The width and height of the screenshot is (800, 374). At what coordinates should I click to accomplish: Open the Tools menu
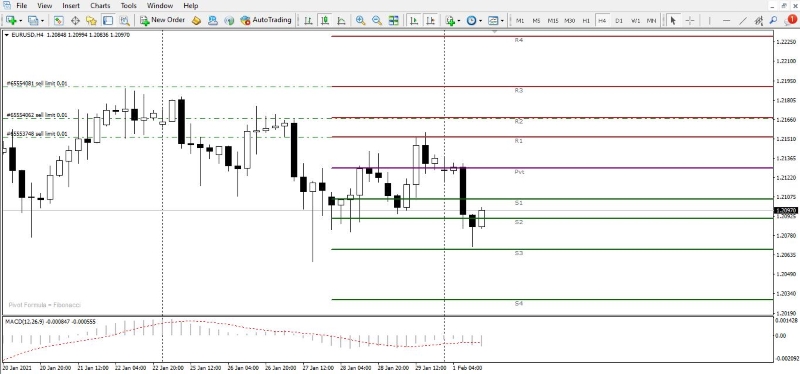pos(129,6)
